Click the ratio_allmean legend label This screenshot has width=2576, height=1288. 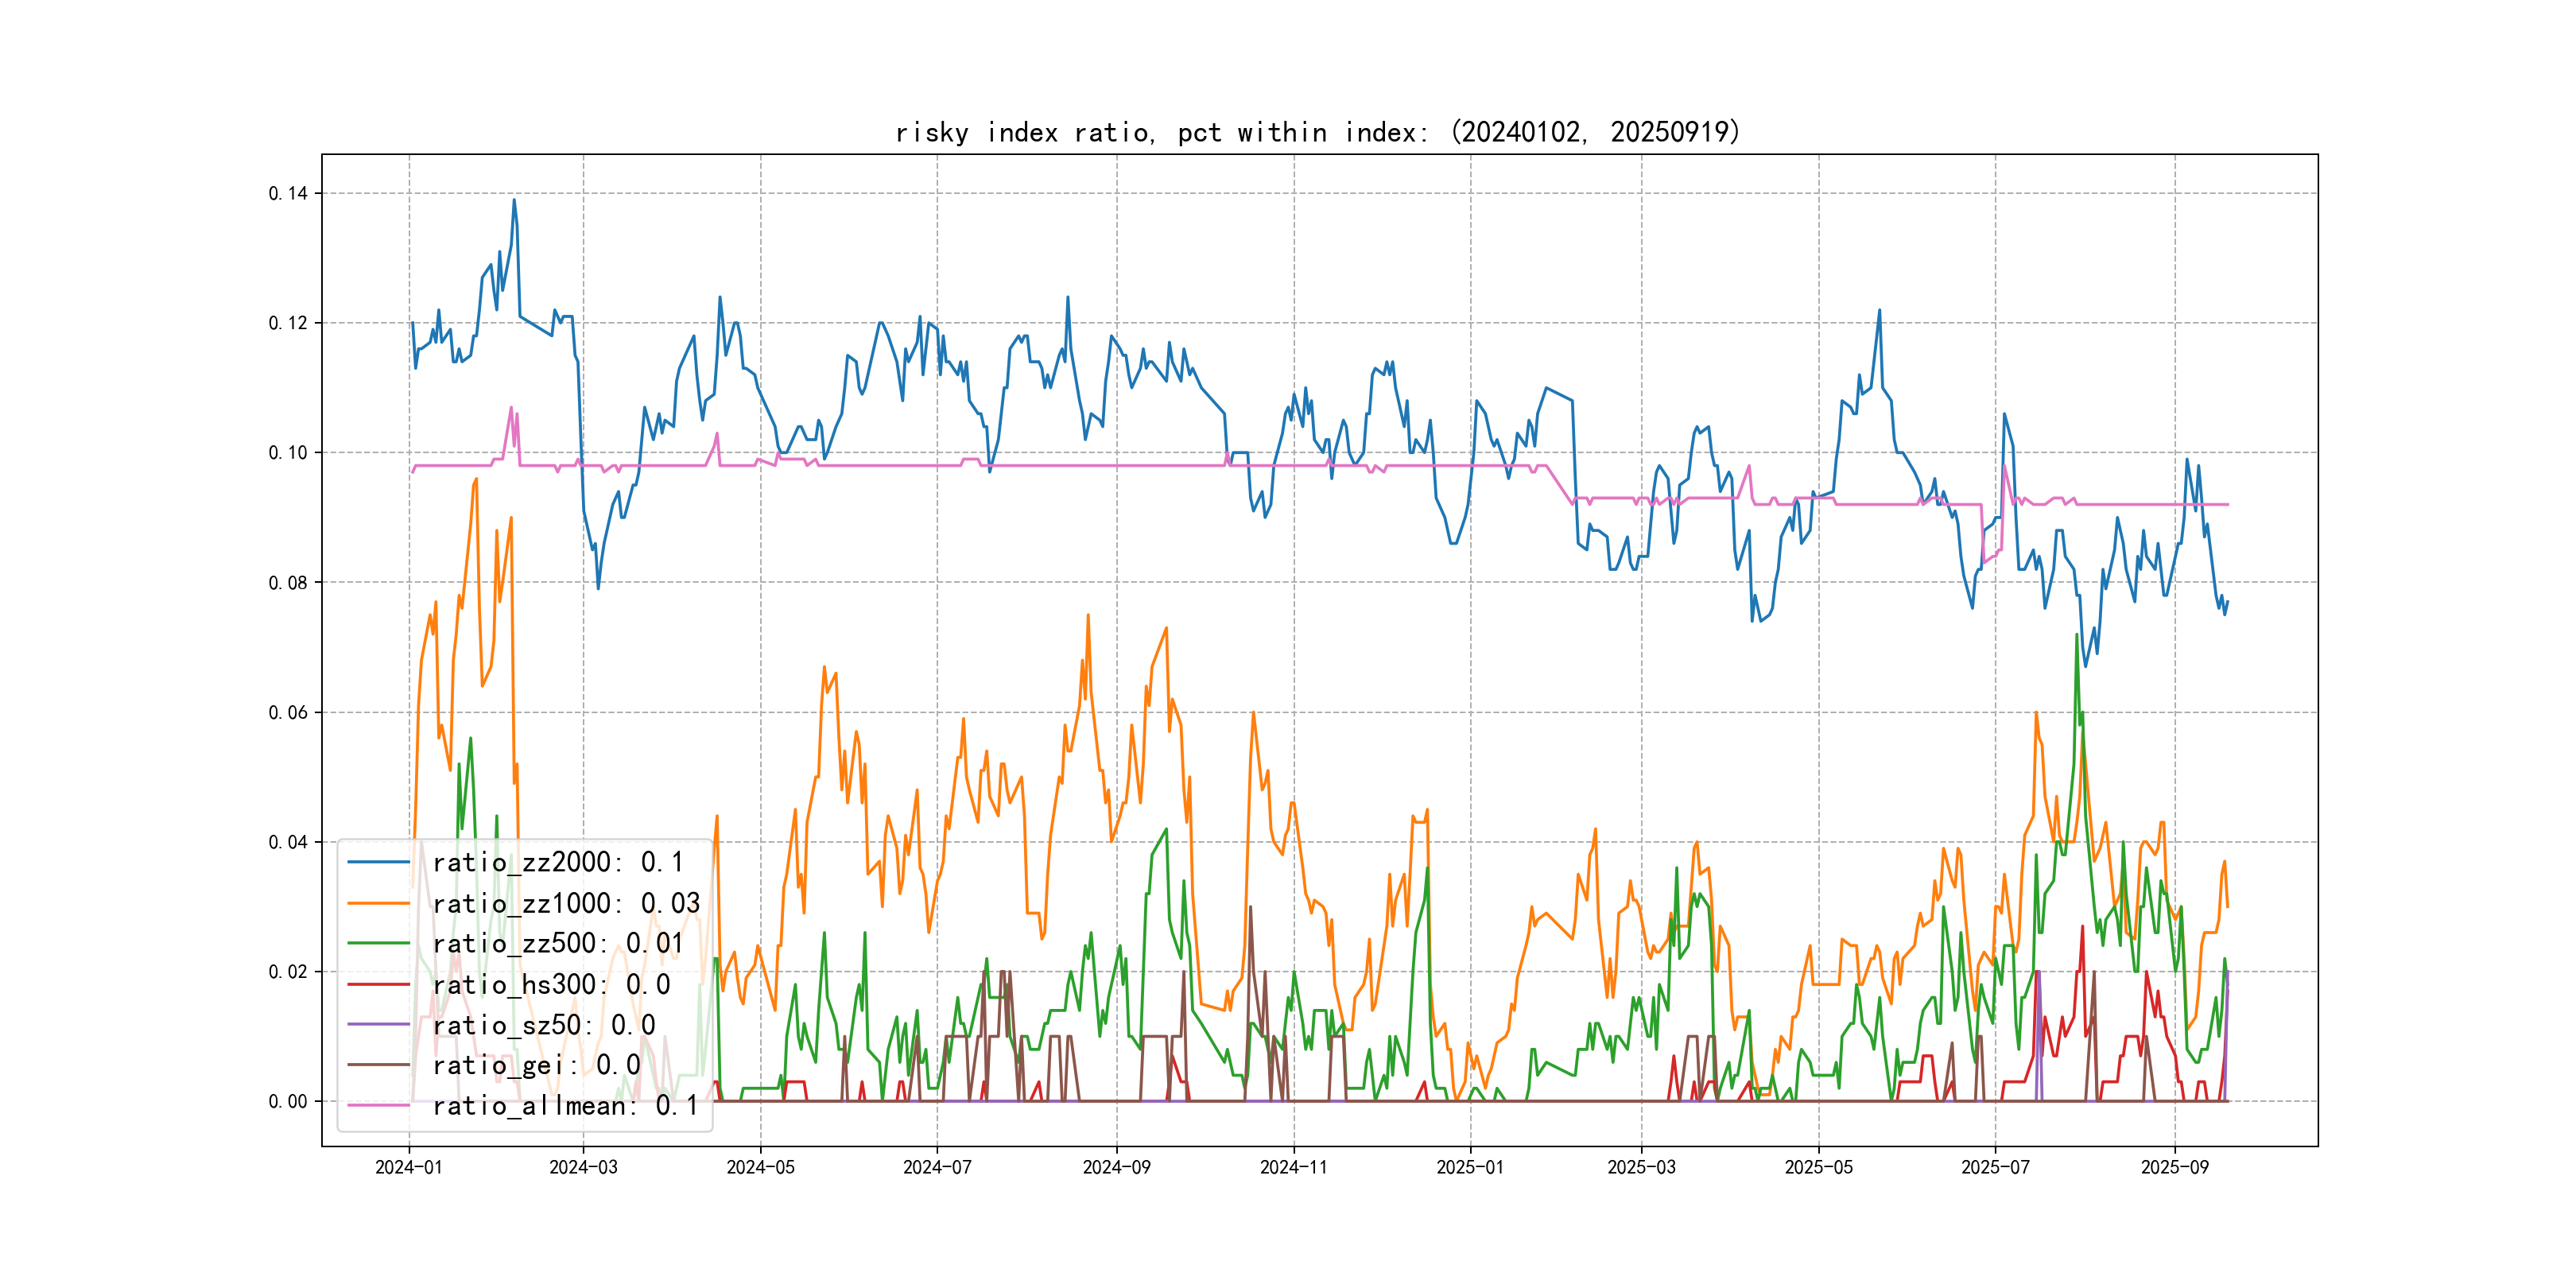click(x=565, y=1106)
